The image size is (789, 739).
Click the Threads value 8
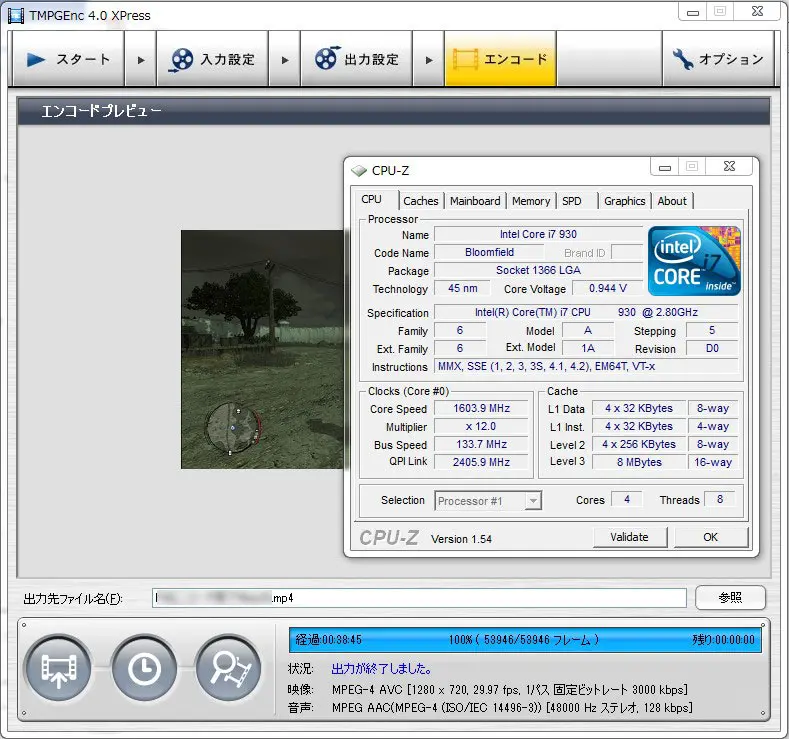(x=720, y=499)
